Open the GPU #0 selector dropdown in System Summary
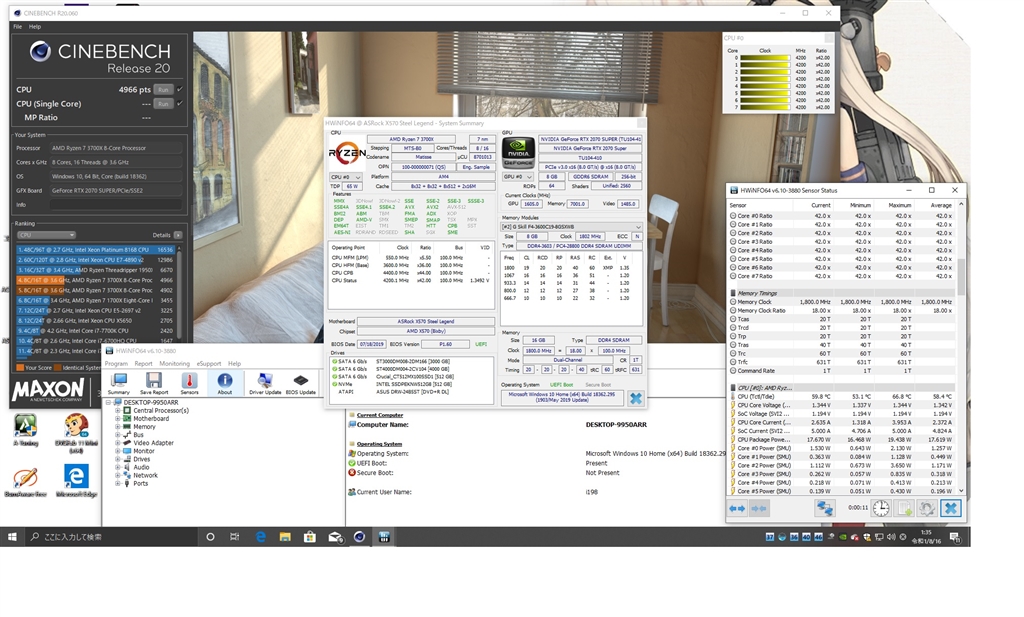The width and height of the screenshot is (1024, 617). pos(517,177)
